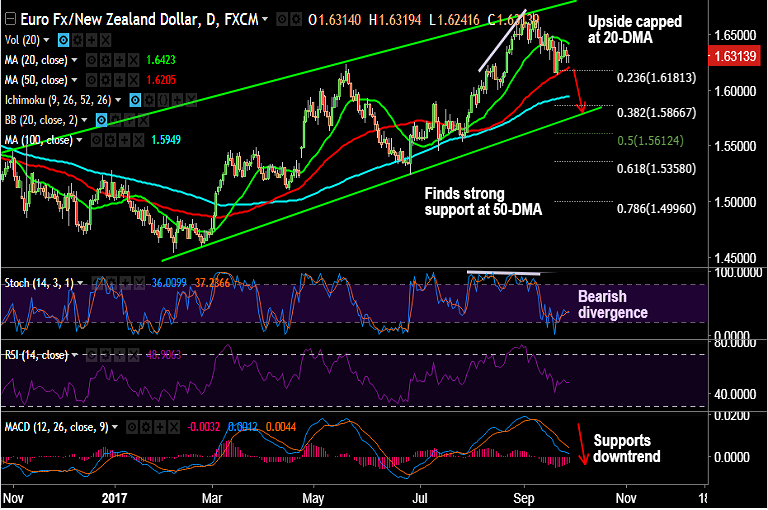Screen dimensions: 768x510
Task: View Ichimoku source code braces icon
Action: 163,100
